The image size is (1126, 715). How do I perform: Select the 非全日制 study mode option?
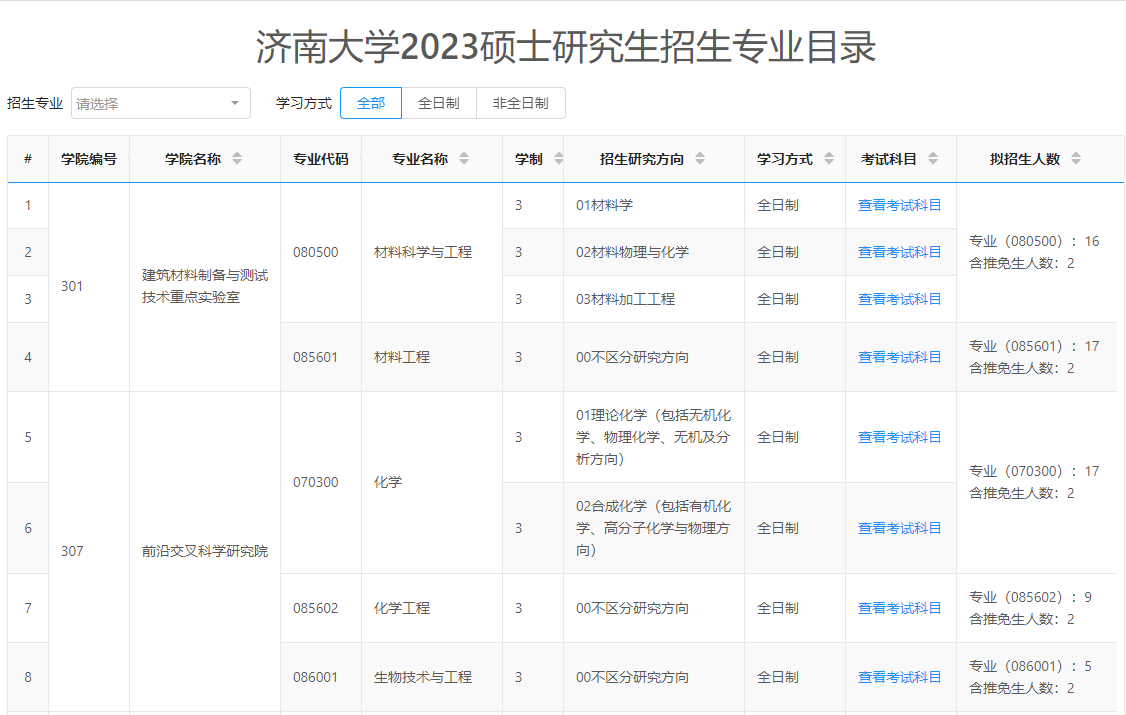click(x=520, y=103)
